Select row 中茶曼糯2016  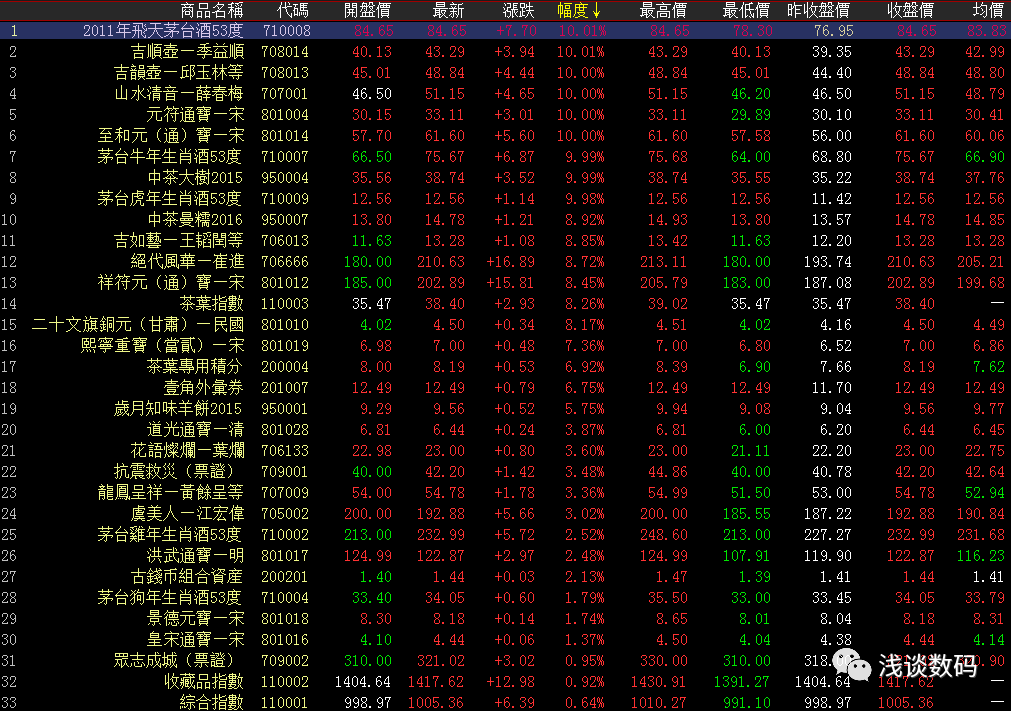pos(506,219)
